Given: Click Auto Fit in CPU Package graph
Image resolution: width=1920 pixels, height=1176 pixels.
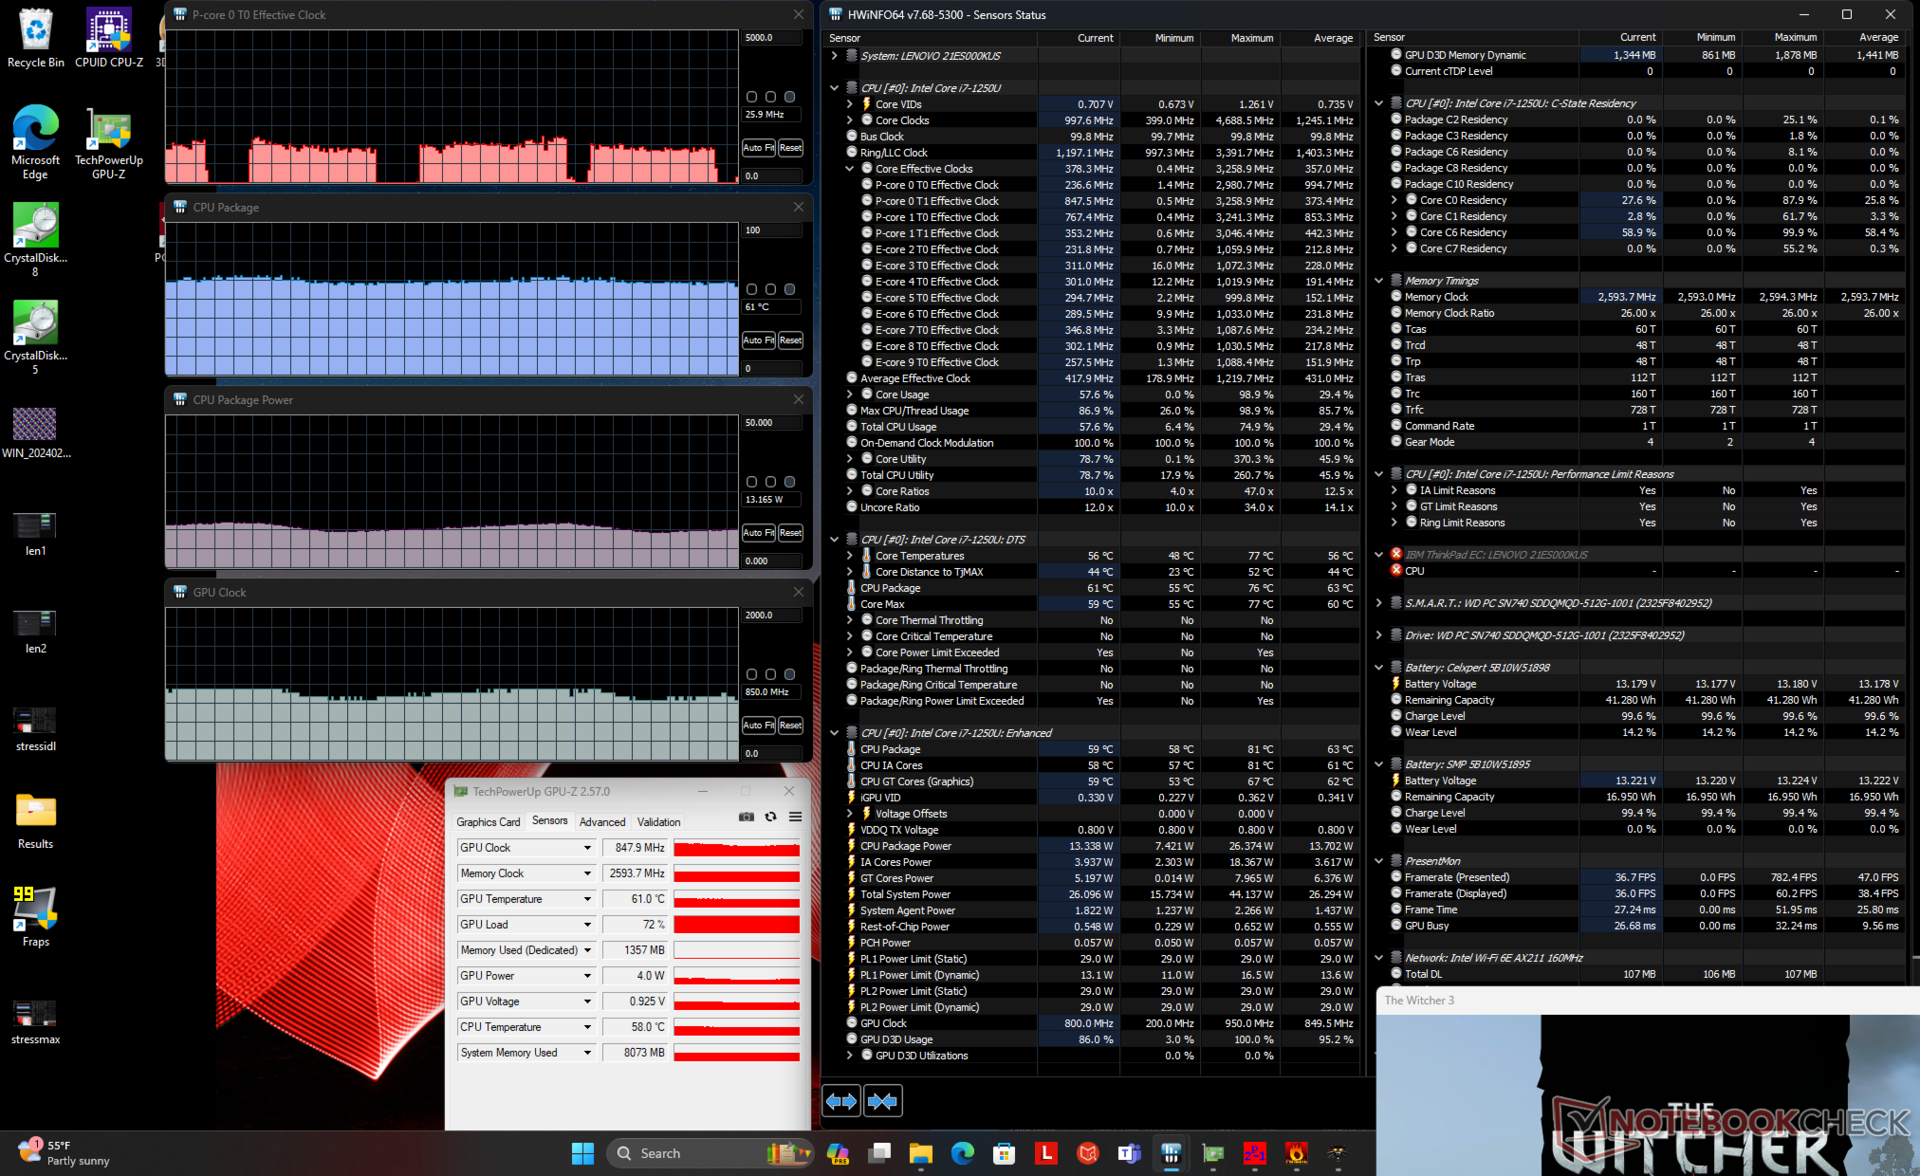Looking at the screenshot, I should [758, 340].
